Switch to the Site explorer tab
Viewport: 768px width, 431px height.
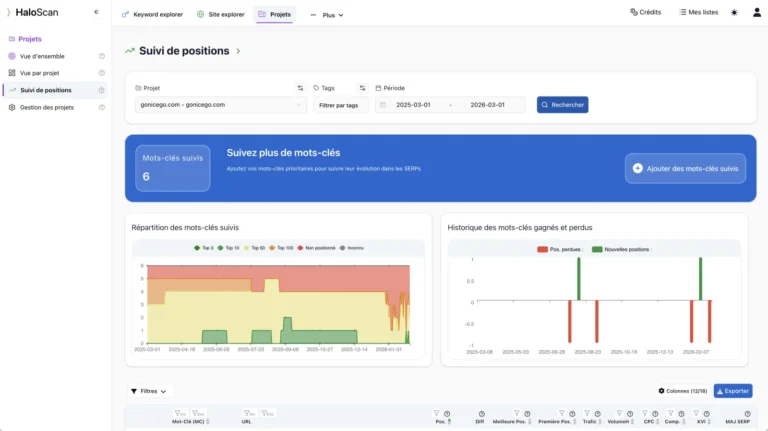(221, 15)
